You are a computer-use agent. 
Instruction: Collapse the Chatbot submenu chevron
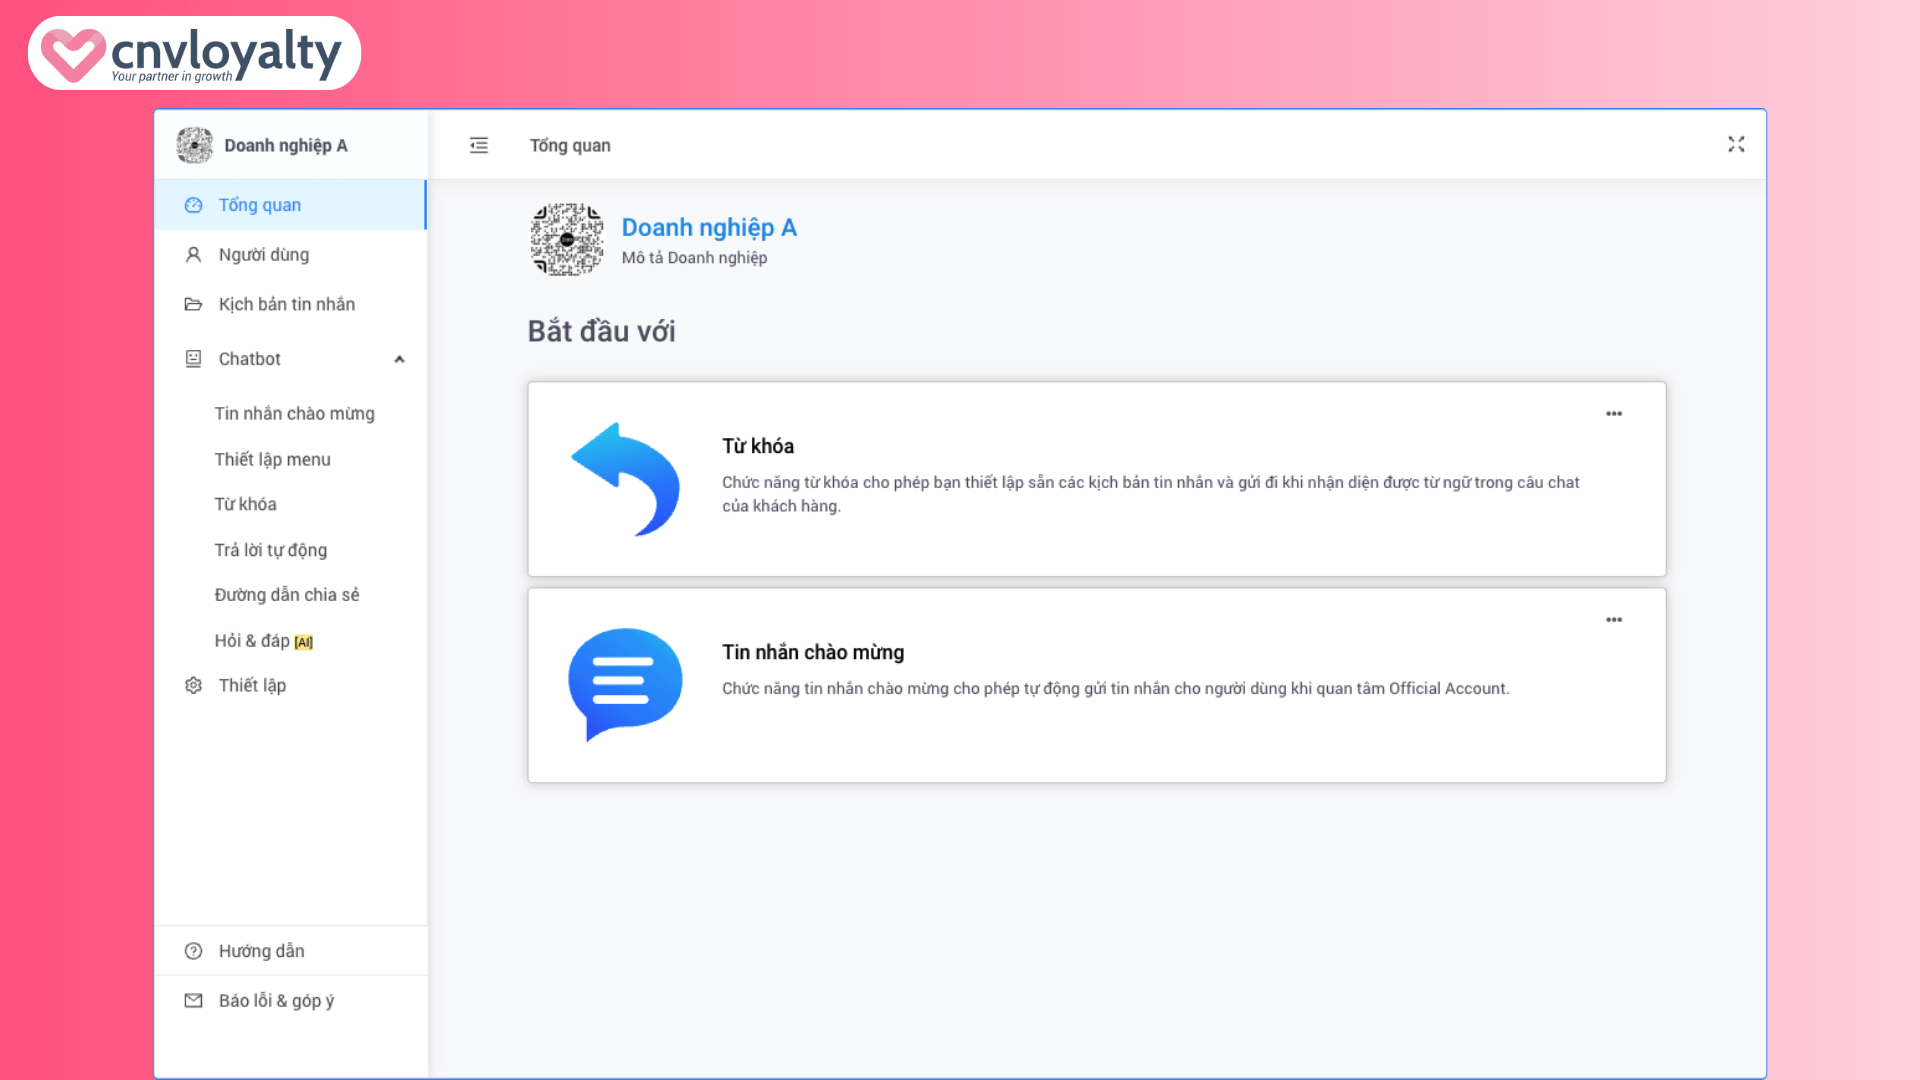click(x=400, y=358)
